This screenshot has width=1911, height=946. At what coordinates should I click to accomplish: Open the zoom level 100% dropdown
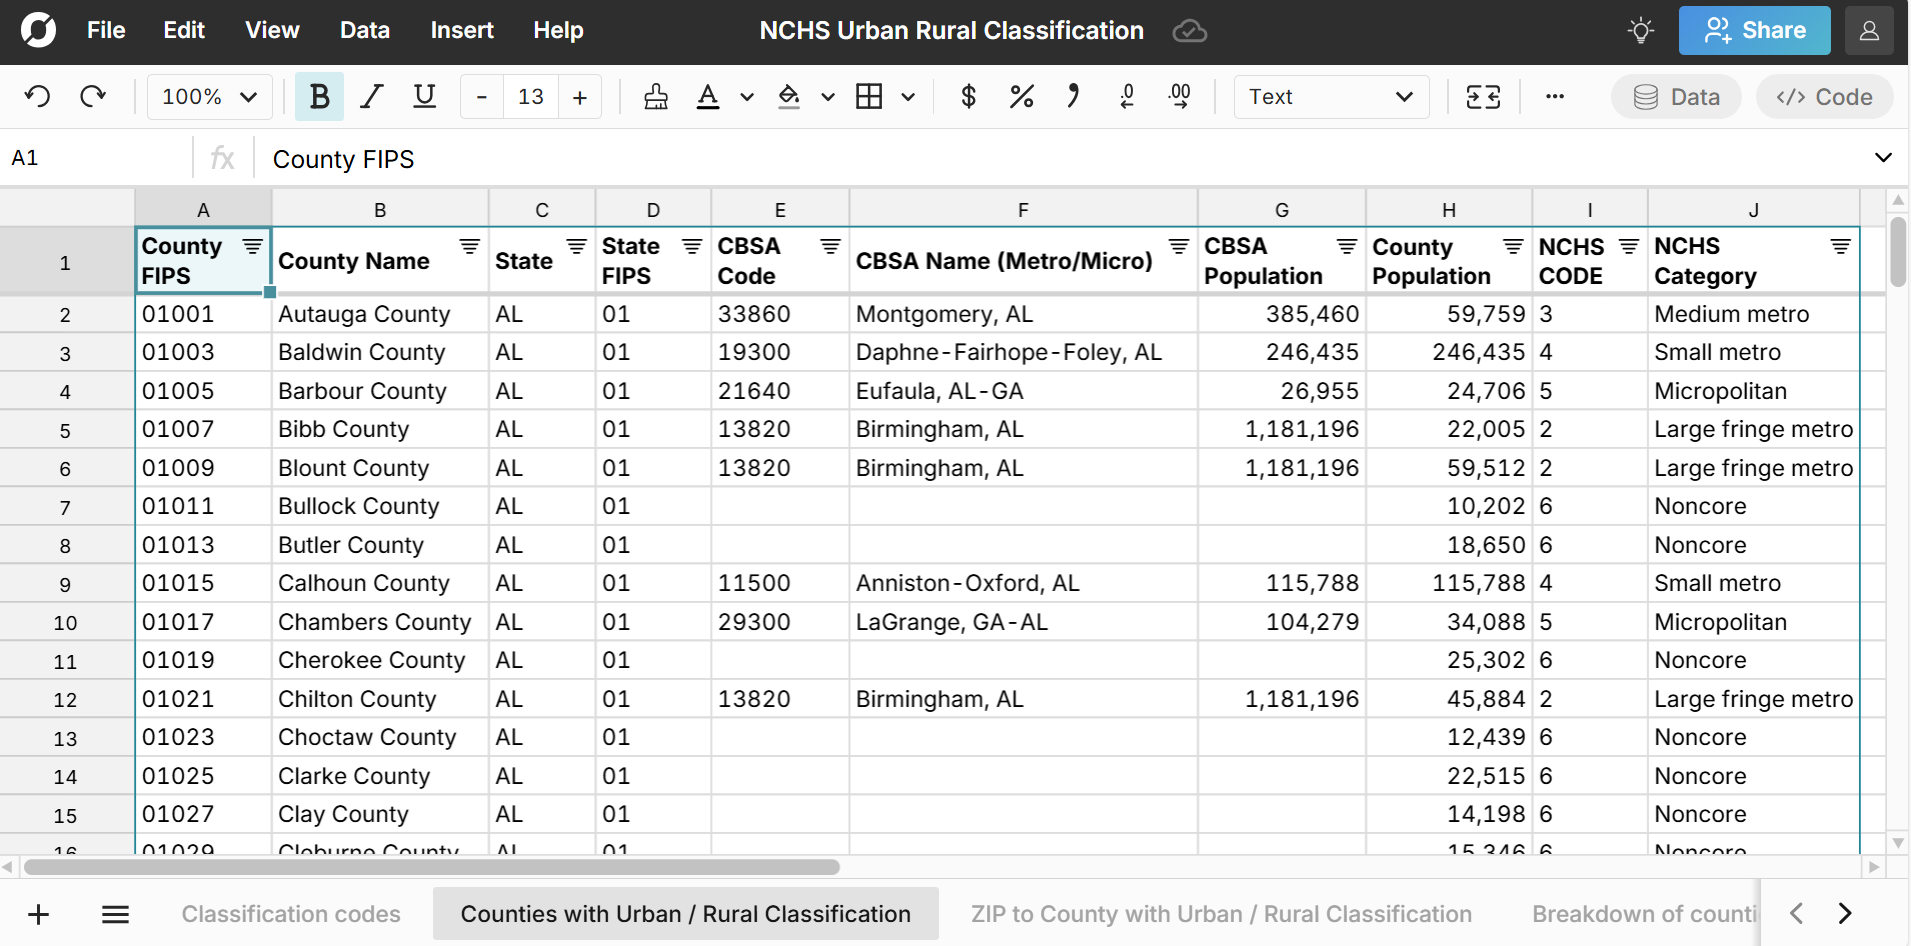coord(207,96)
